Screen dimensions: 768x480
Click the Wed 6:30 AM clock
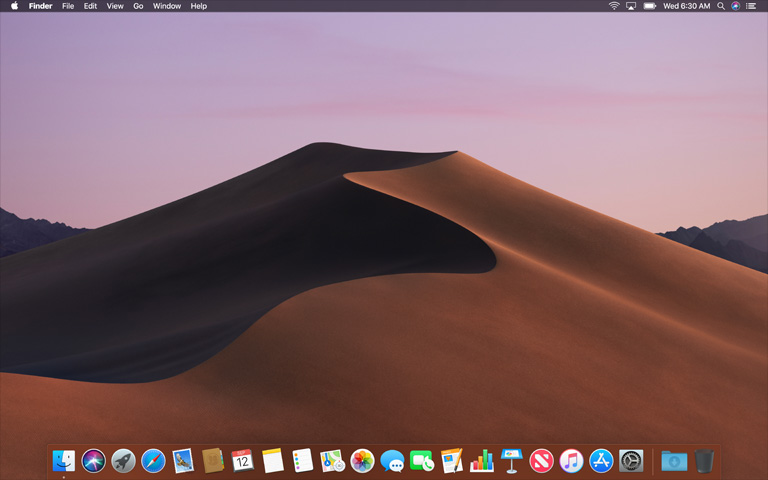[686, 6]
